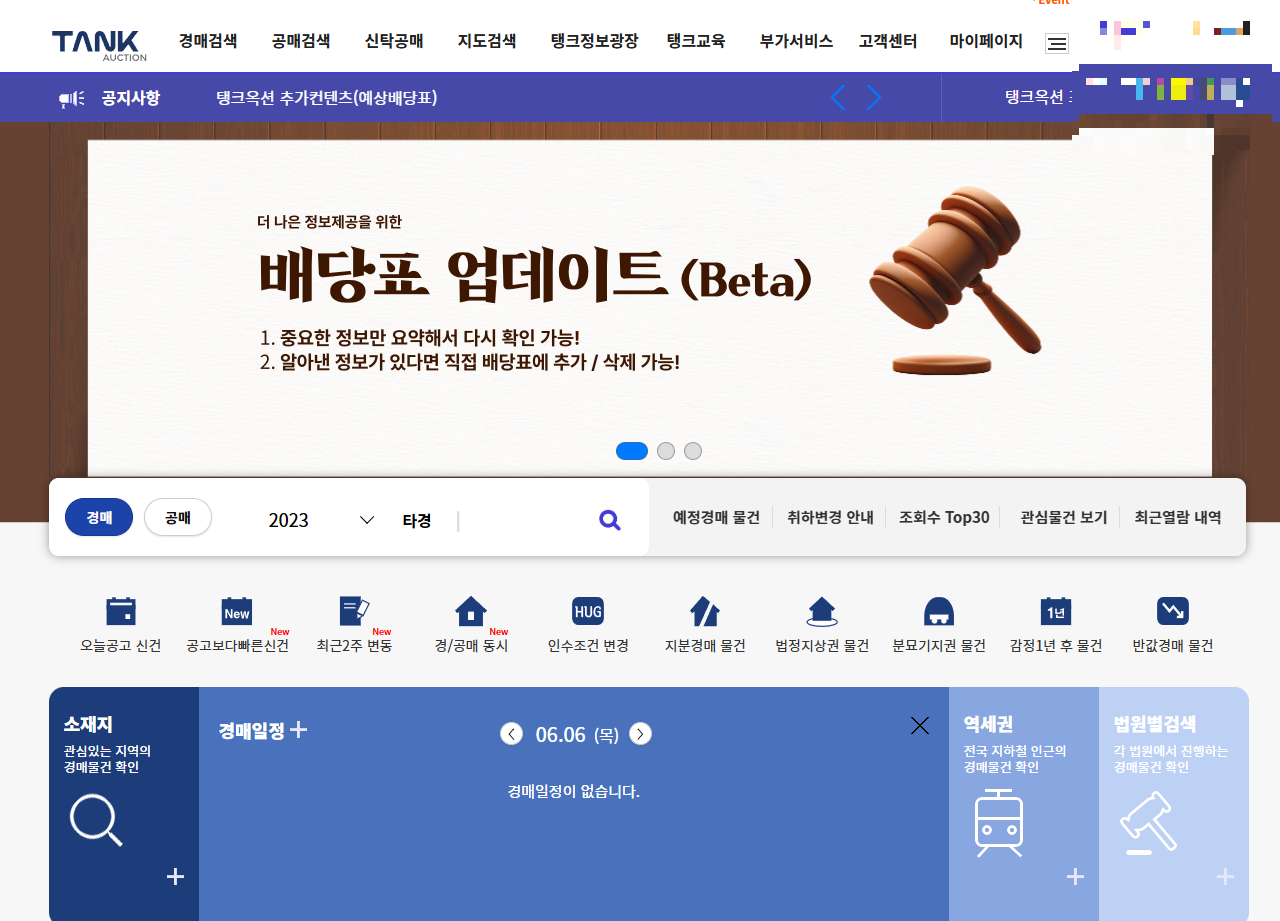Click the 06.06 (목) date text
This screenshot has width=1280, height=921.
click(577, 735)
